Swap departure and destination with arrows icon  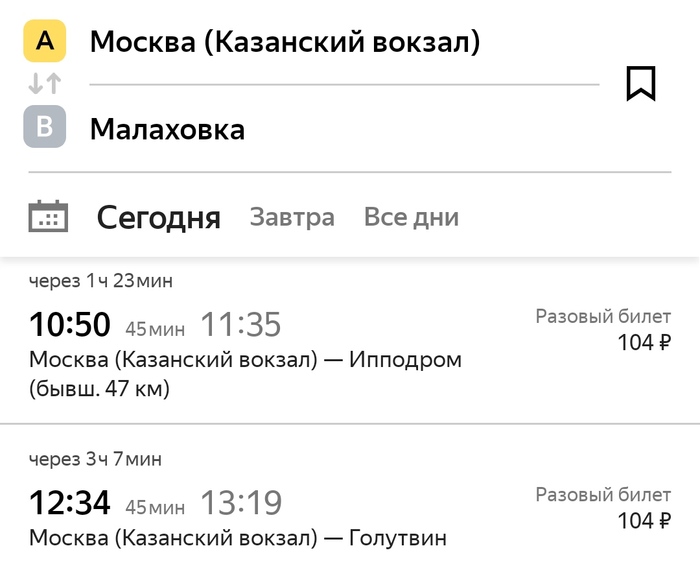click(x=44, y=84)
